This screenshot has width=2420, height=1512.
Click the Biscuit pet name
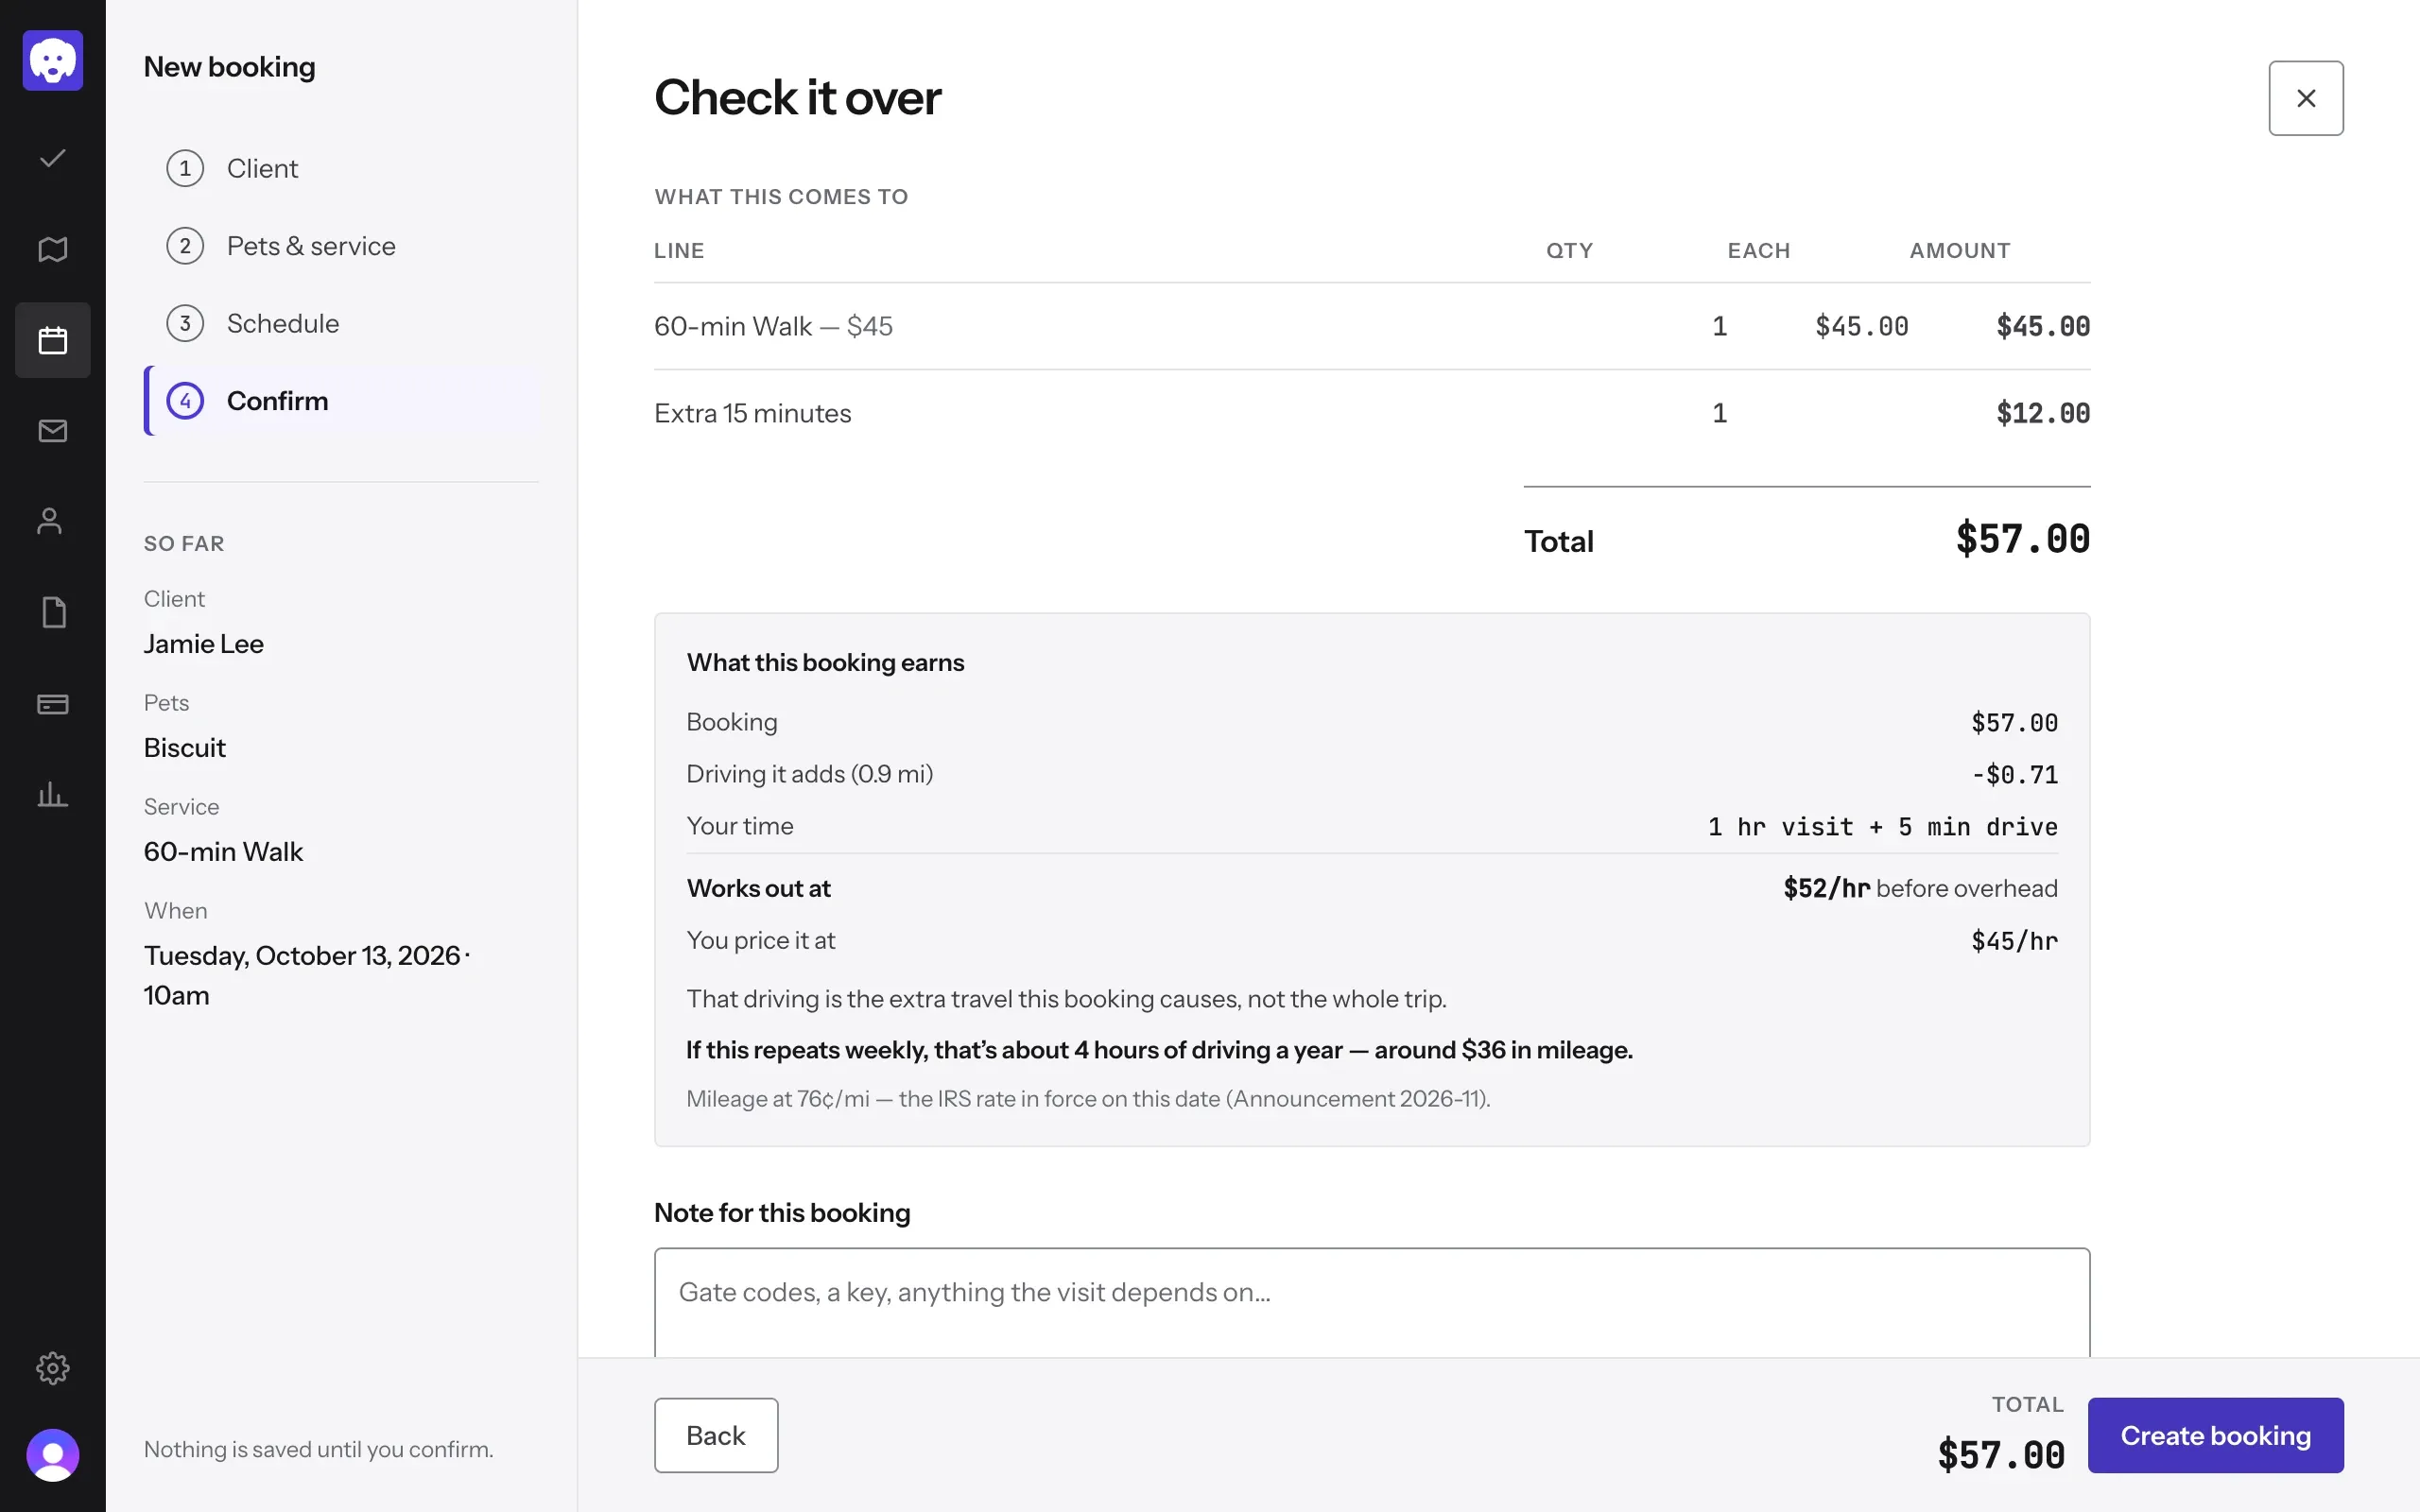pos(185,748)
